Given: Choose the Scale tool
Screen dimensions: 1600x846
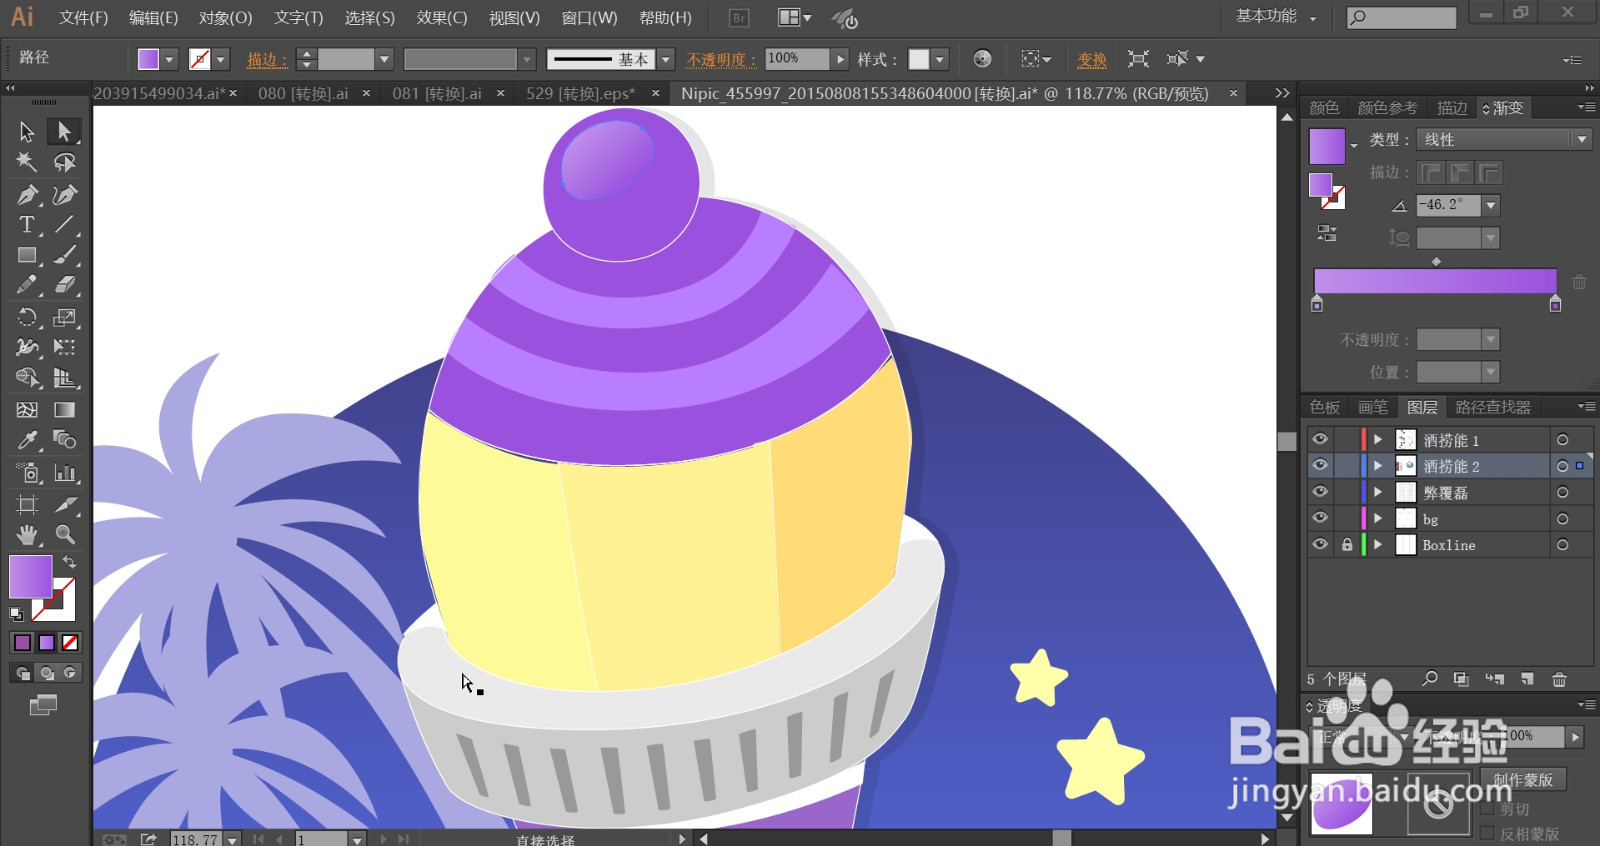Looking at the screenshot, I should [64, 317].
